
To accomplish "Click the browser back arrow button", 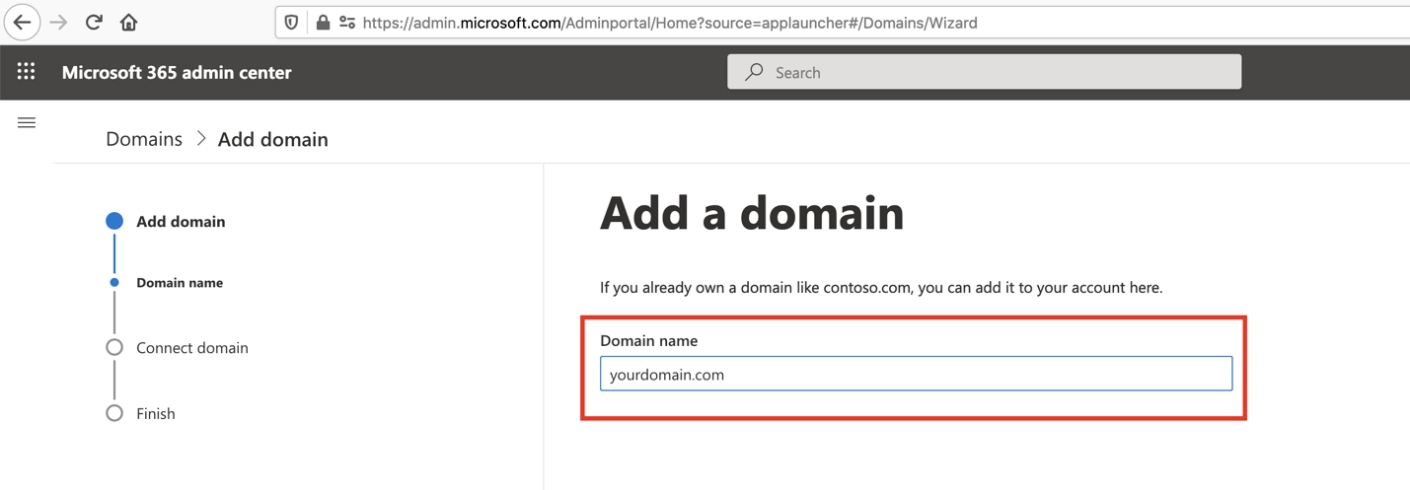I will tap(22, 22).
